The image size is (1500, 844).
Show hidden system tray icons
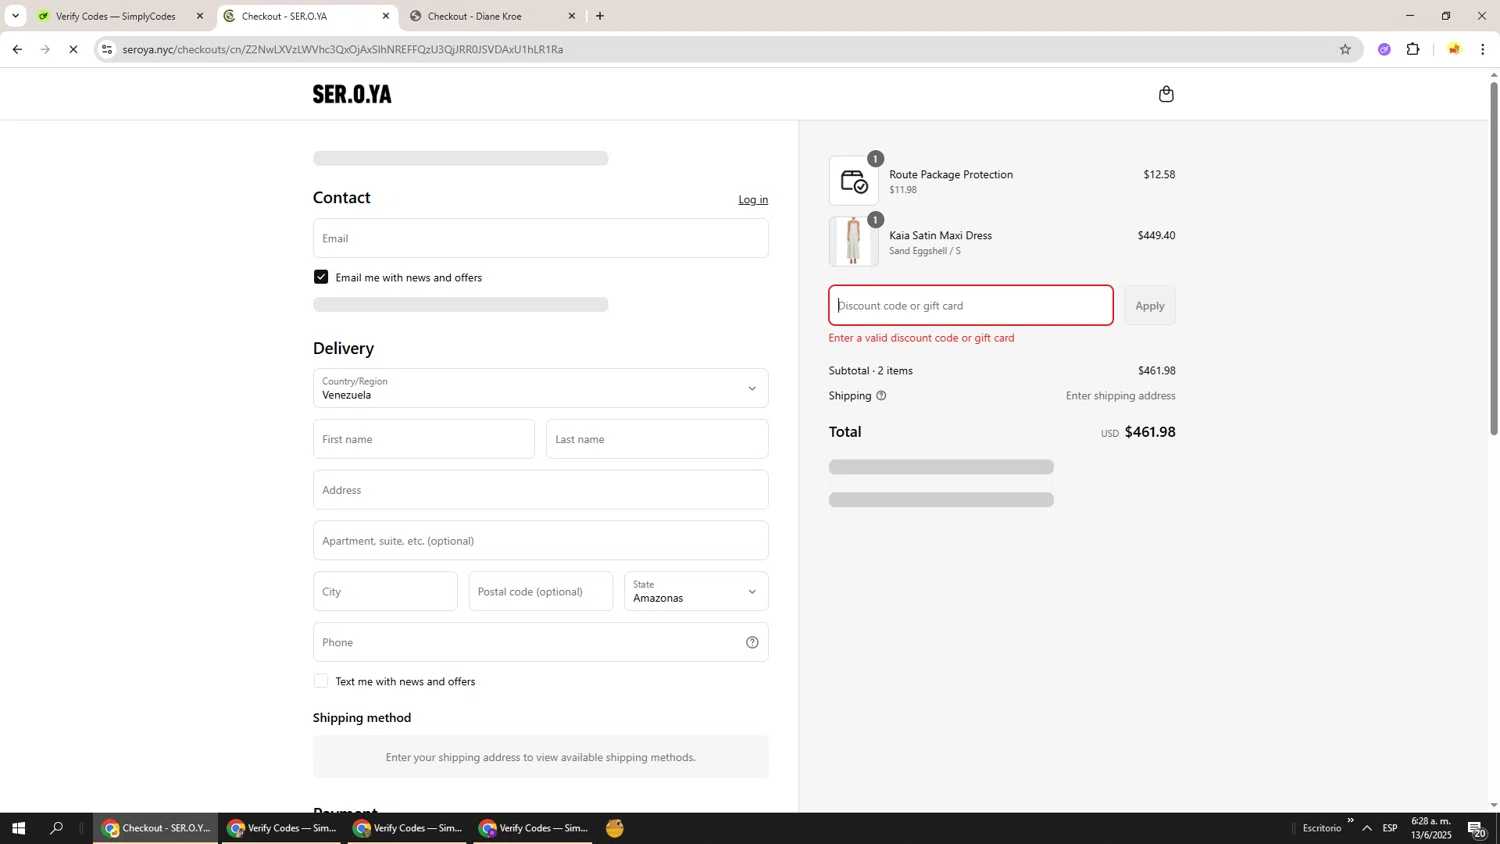[1367, 828]
